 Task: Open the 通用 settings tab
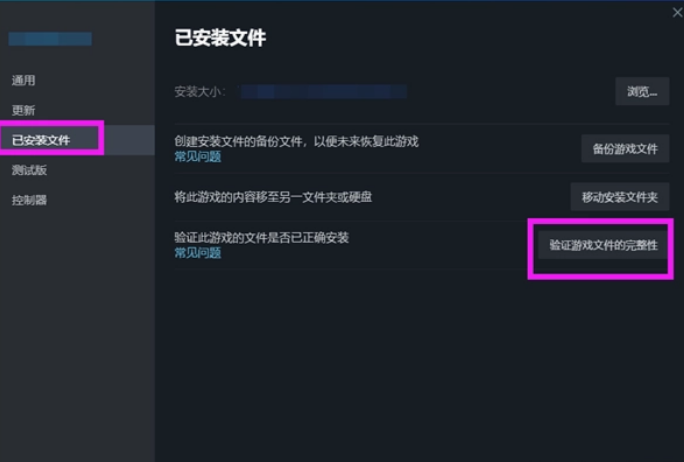coord(24,80)
